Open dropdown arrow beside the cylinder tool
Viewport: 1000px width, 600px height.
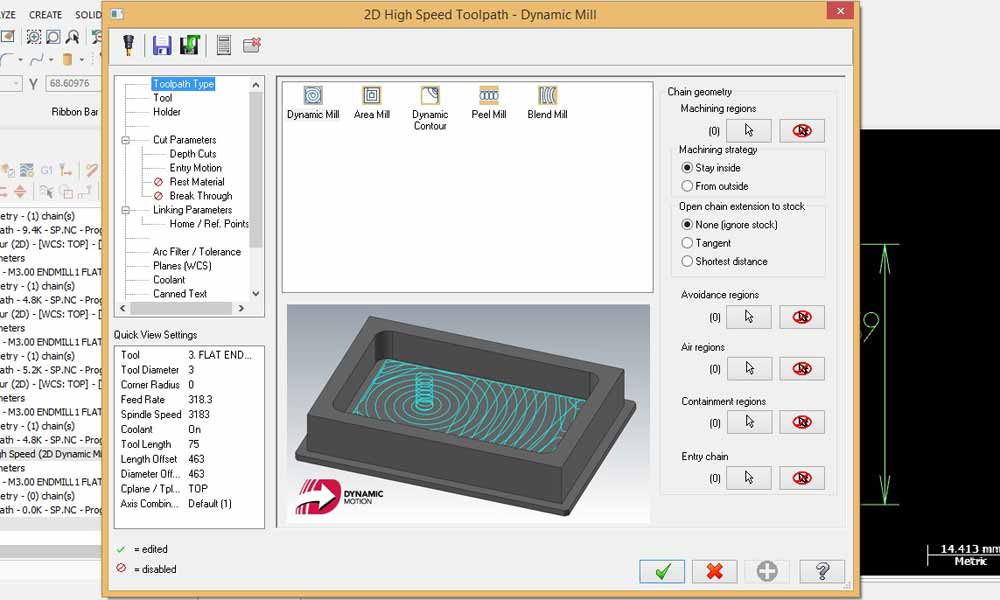pos(82,60)
